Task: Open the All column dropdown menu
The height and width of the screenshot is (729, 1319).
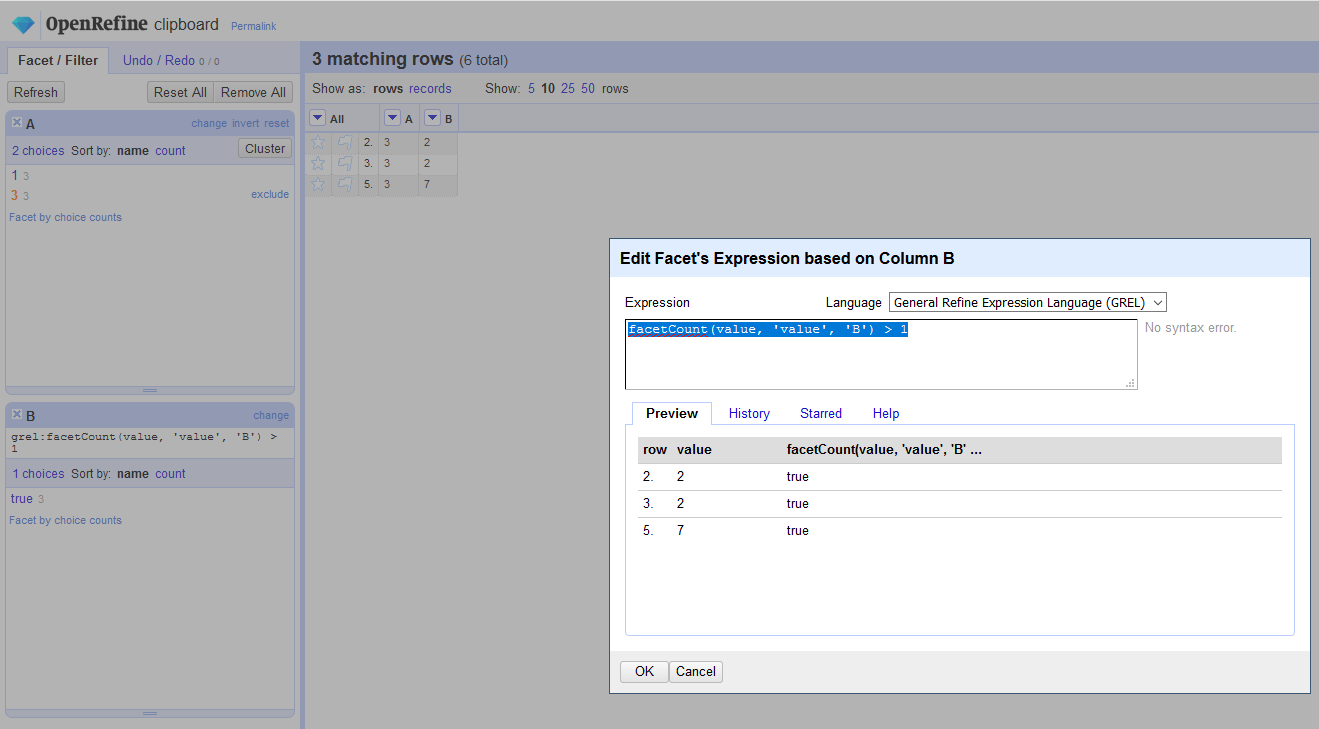Action: click(x=317, y=118)
